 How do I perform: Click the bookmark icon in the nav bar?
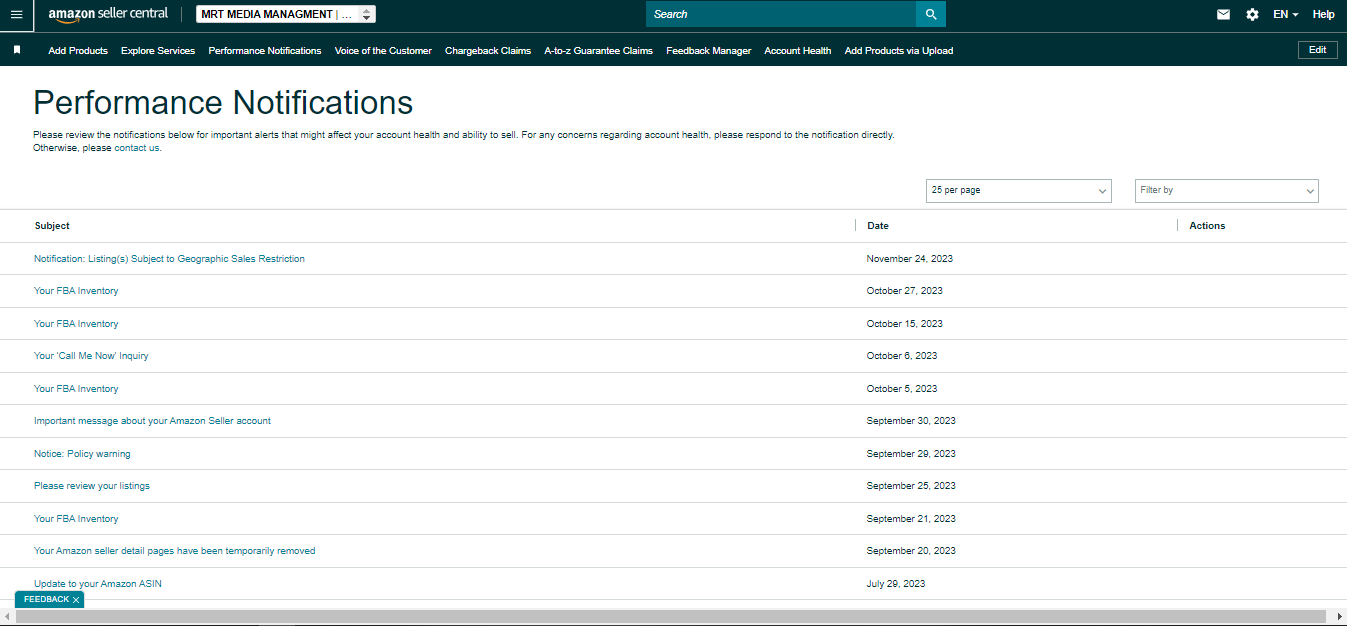click(x=17, y=50)
